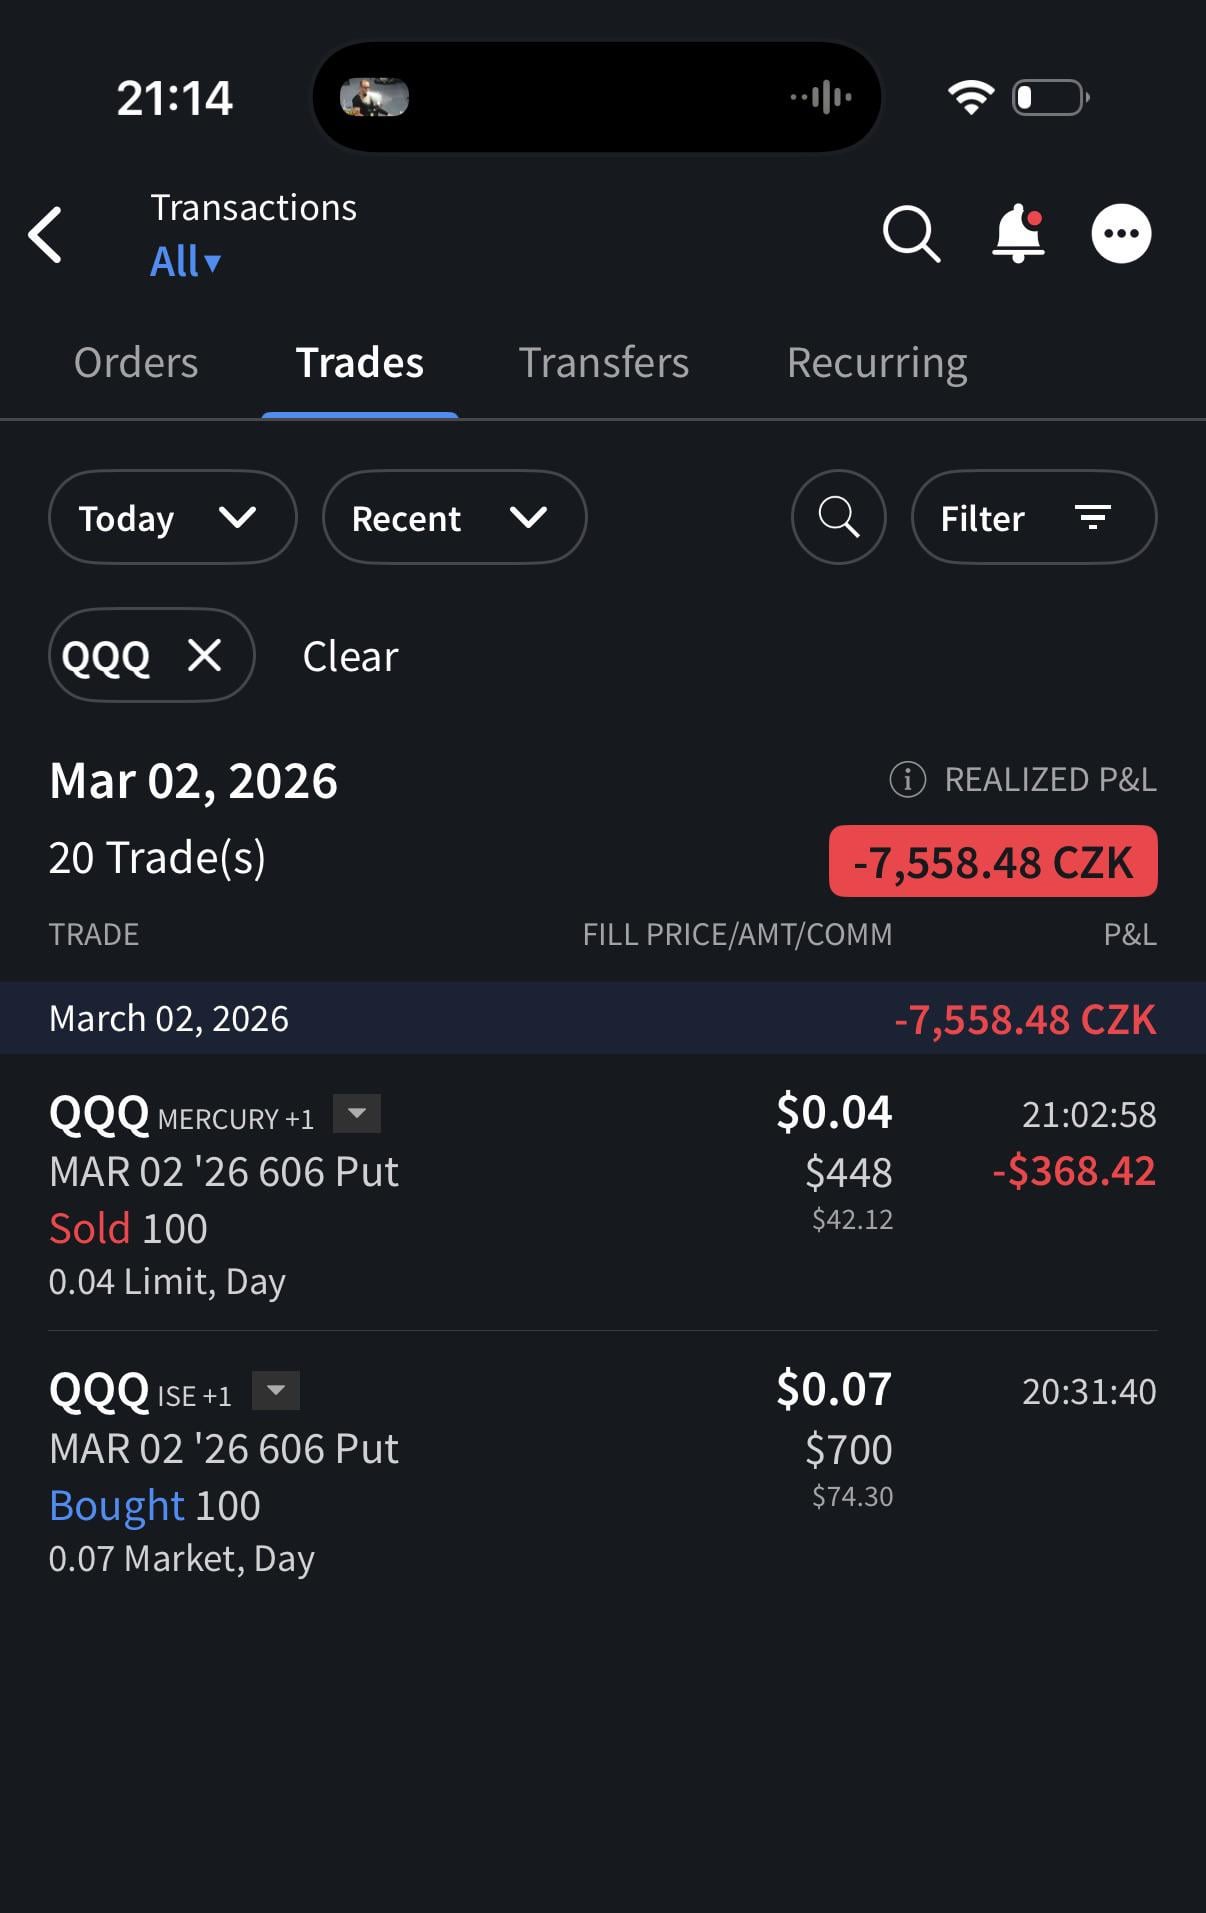This screenshot has width=1206, height=1913.
Task: Open the Today date range dropdown
Action: click(172, 517)
